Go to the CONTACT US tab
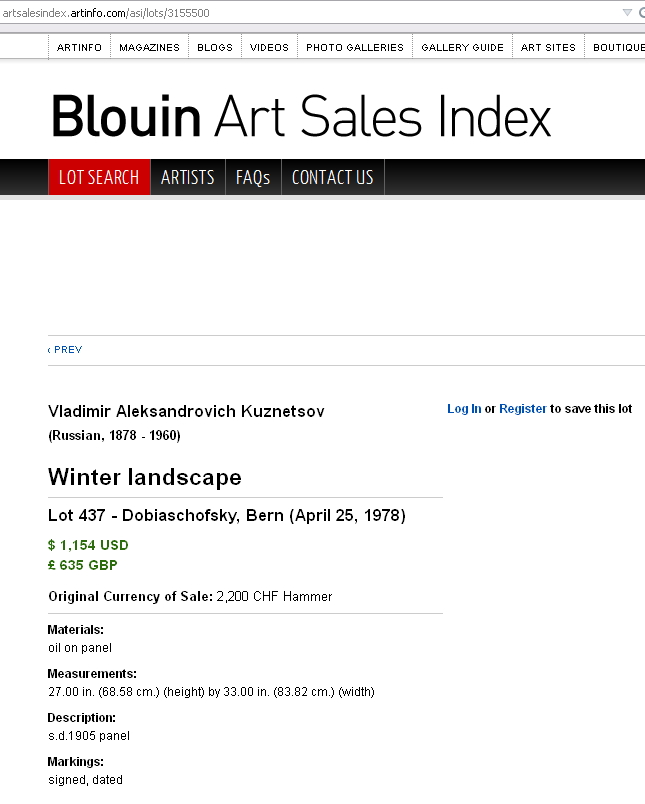645x804 pixels. [x=332, y=177]
